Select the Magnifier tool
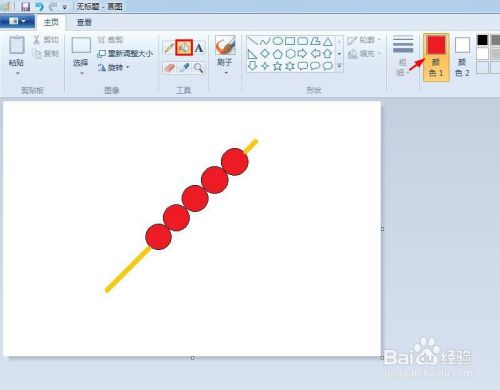This screenshot has height=390, width=500. [199, 68]
